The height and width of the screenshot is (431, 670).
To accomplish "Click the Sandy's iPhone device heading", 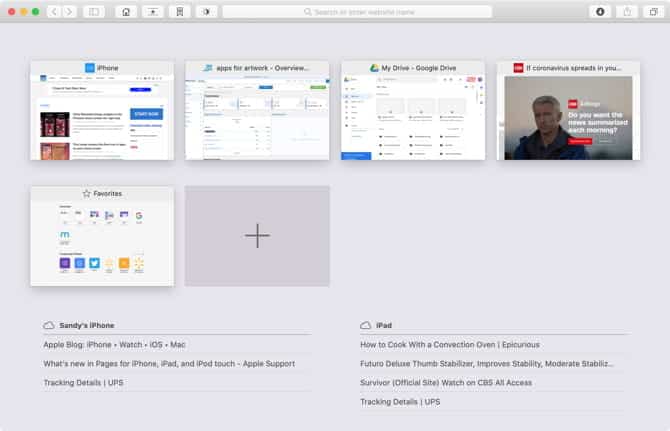I will [x=87, y=325].
